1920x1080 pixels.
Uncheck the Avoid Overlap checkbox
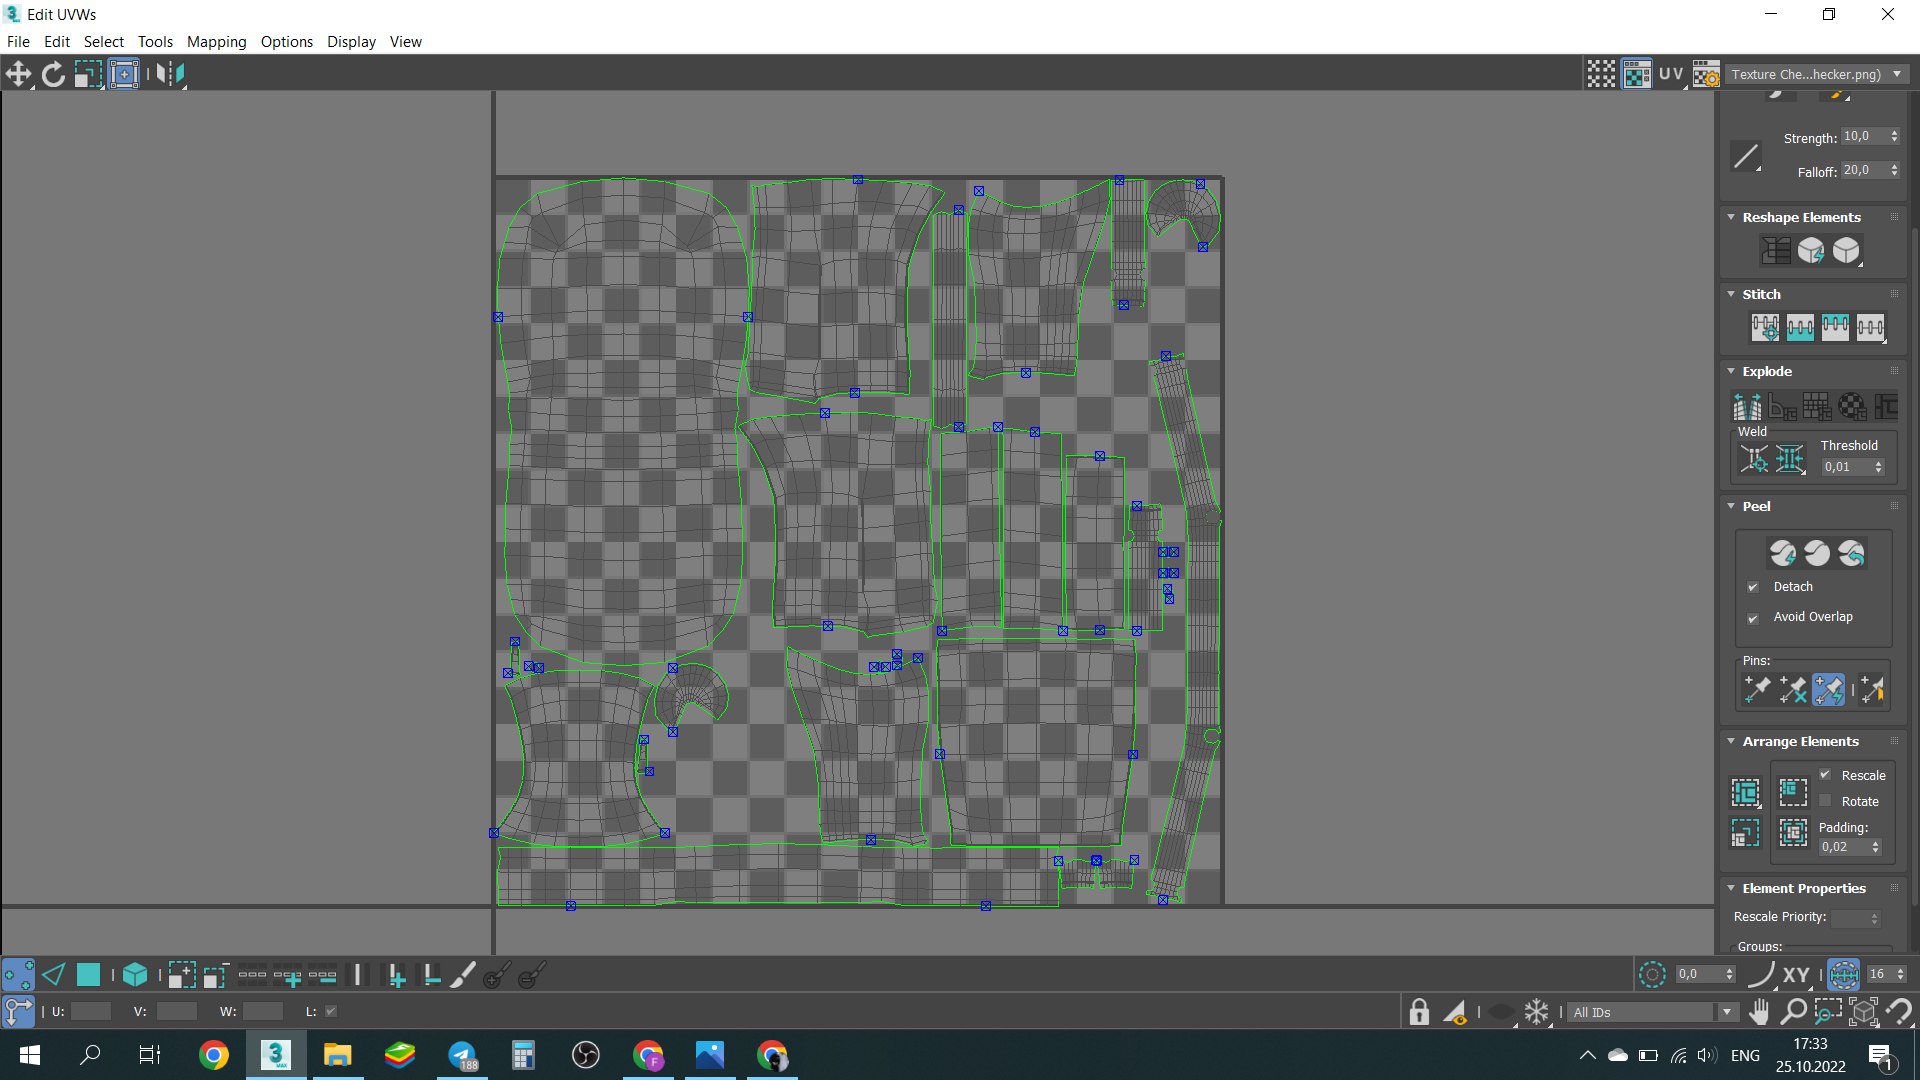pyautogui.click(x=1752, y=618)
